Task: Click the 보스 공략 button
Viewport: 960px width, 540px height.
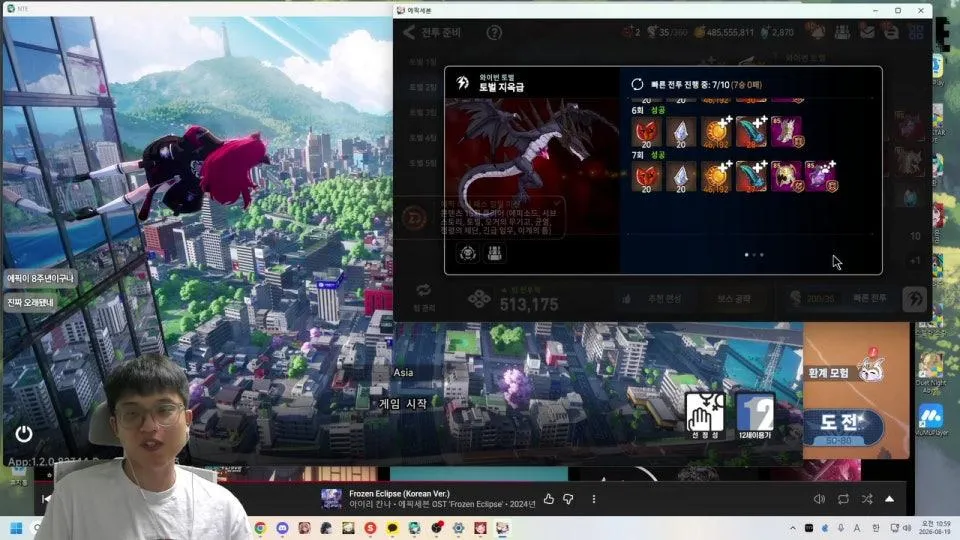Action: click(x=733, y=299)
